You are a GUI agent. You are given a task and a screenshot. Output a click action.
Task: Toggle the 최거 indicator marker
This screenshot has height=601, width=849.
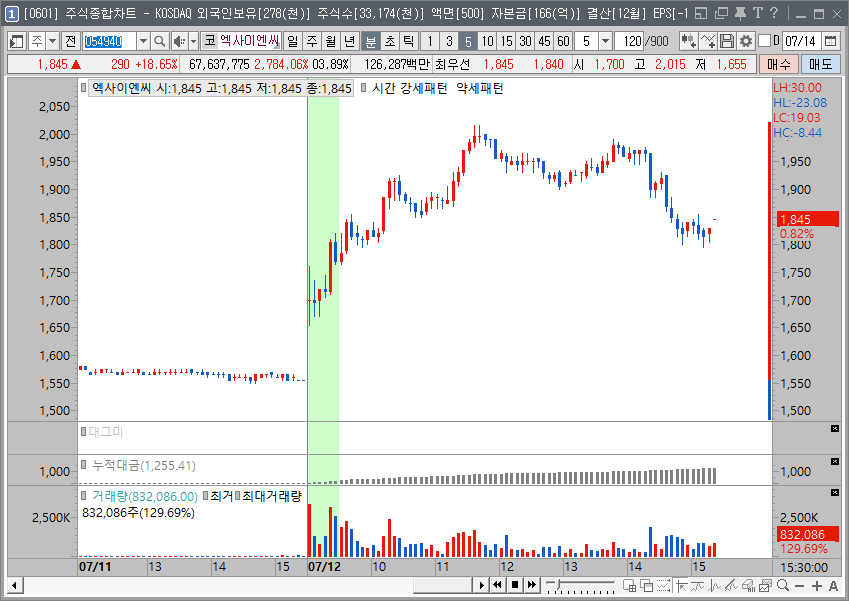206,495
